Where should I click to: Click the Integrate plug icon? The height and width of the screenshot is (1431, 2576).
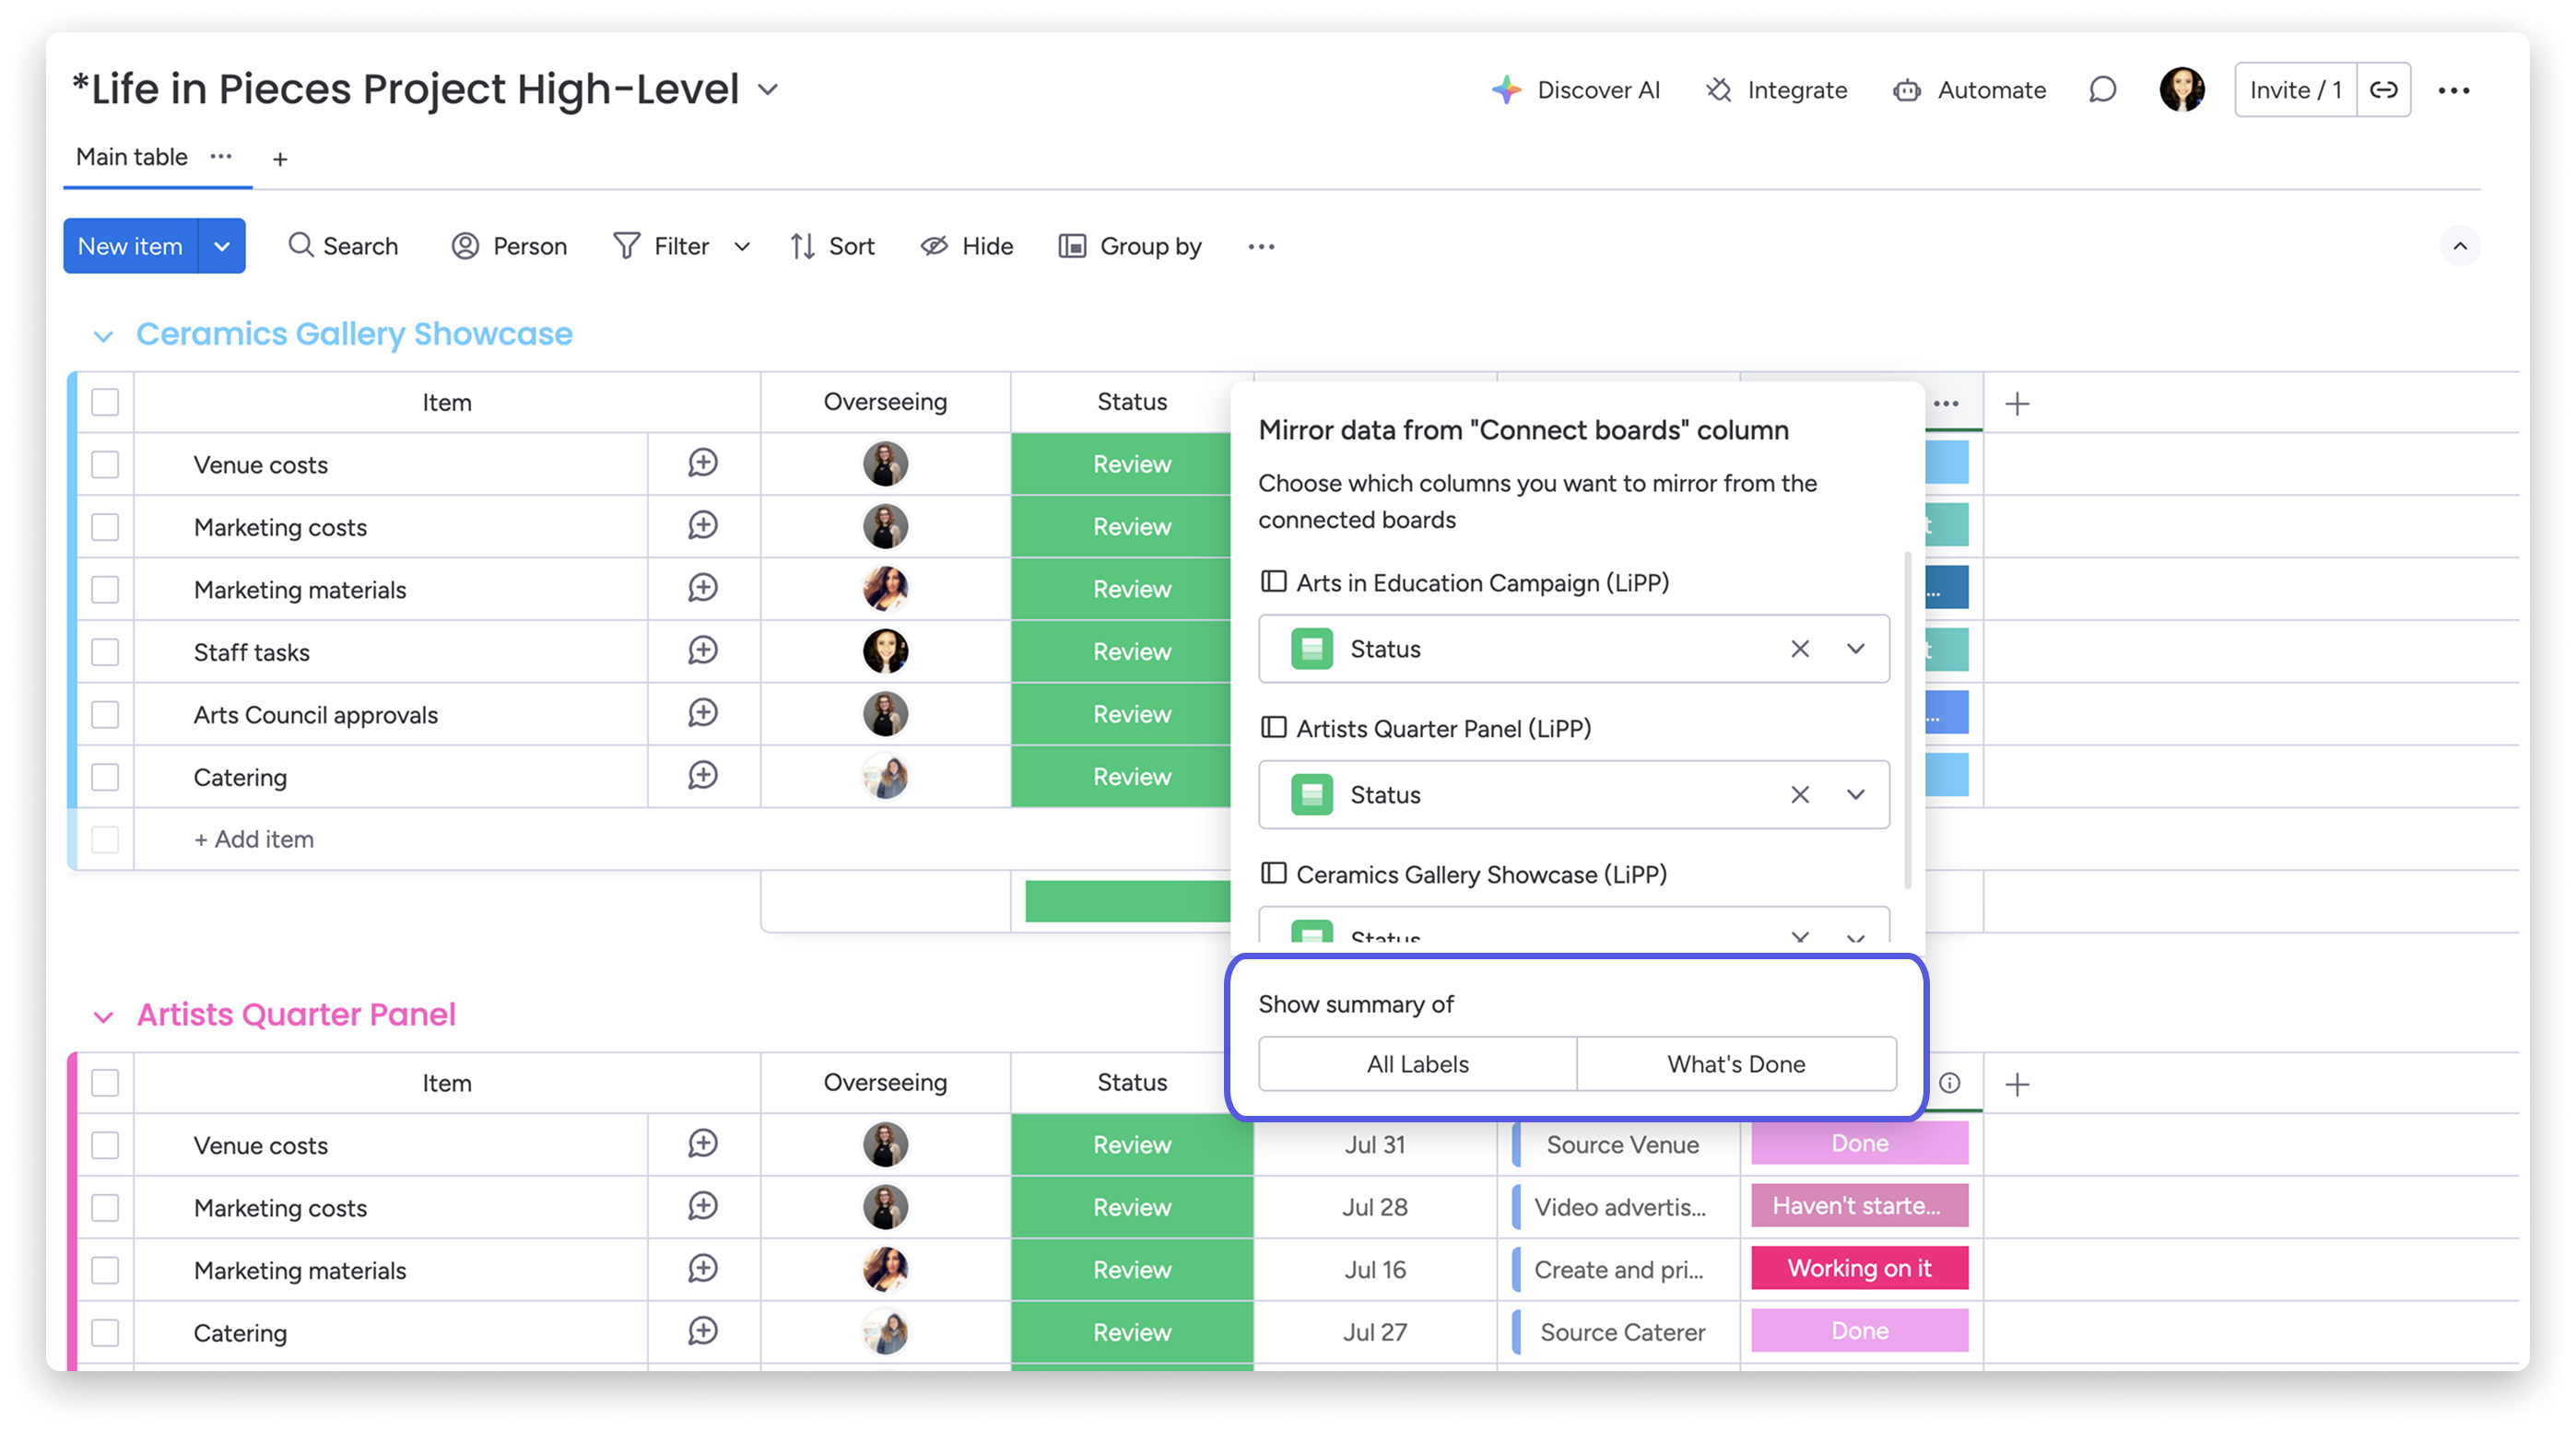click(x=1719, y=90)
